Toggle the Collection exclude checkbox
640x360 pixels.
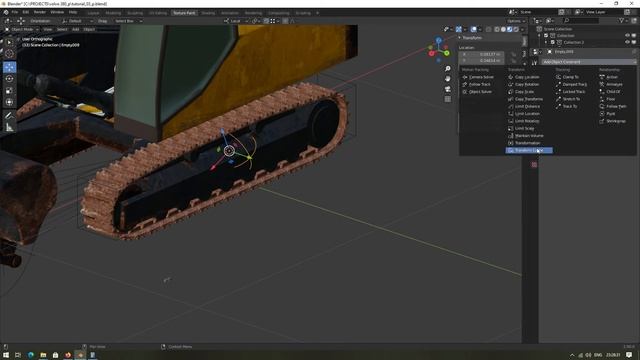(x=546, y=36)
